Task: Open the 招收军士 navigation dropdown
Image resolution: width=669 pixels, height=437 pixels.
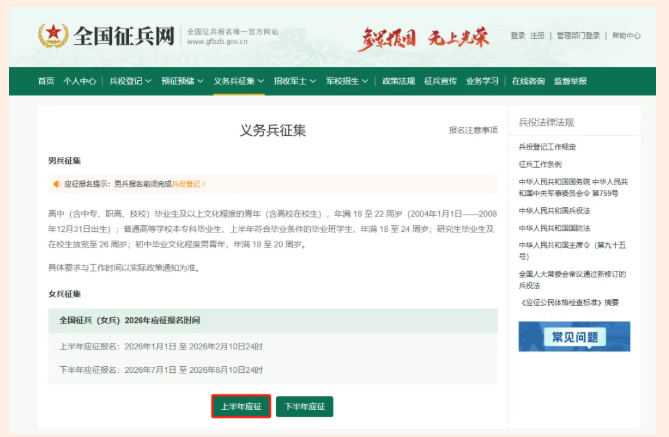Action: [x=295, y=81]
